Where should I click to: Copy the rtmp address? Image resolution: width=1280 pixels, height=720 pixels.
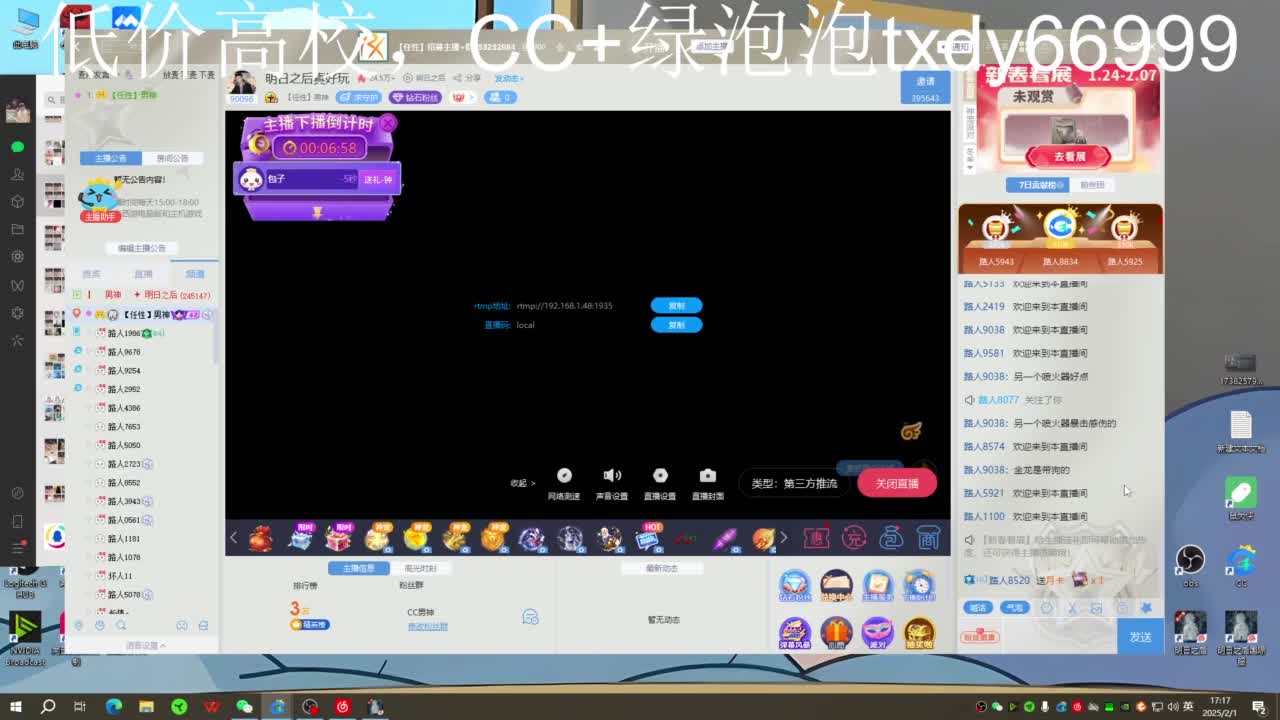[677, 305]
